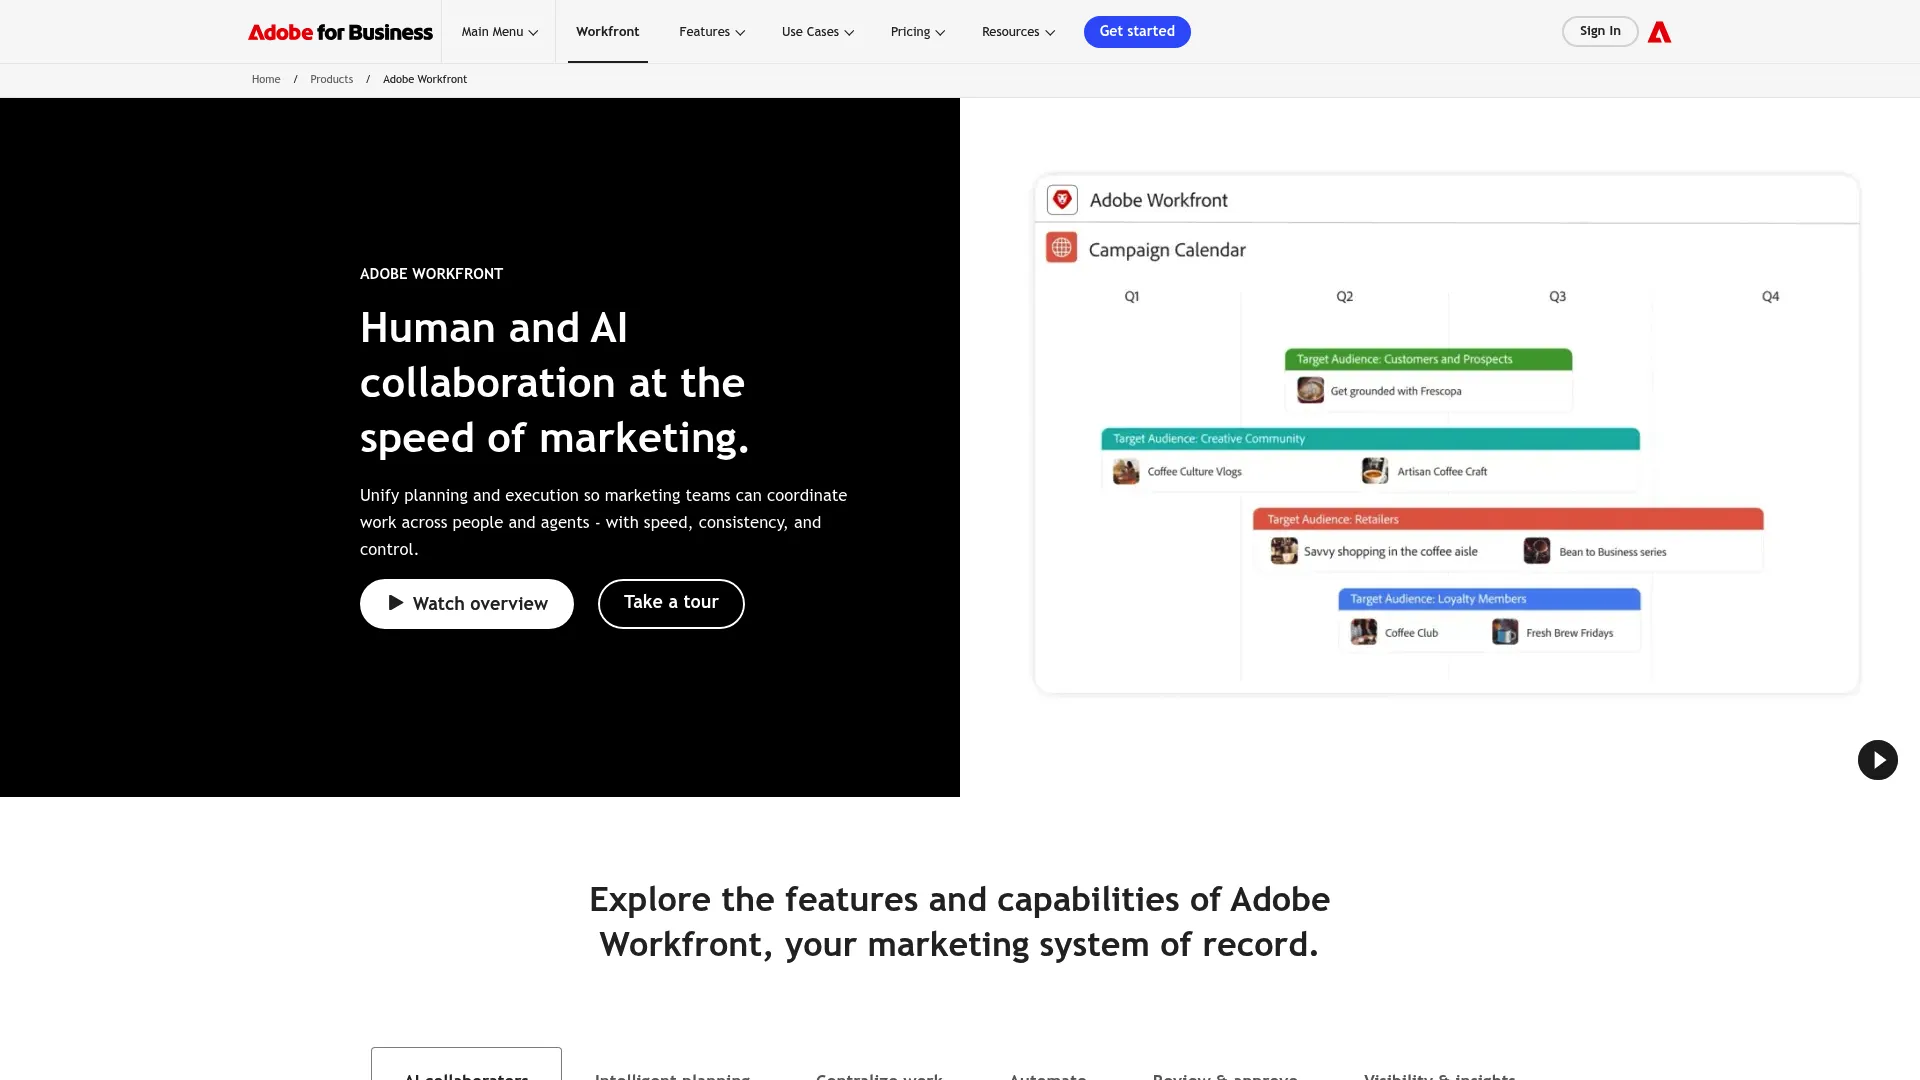Expand the Features dropdown

point(712,32)
